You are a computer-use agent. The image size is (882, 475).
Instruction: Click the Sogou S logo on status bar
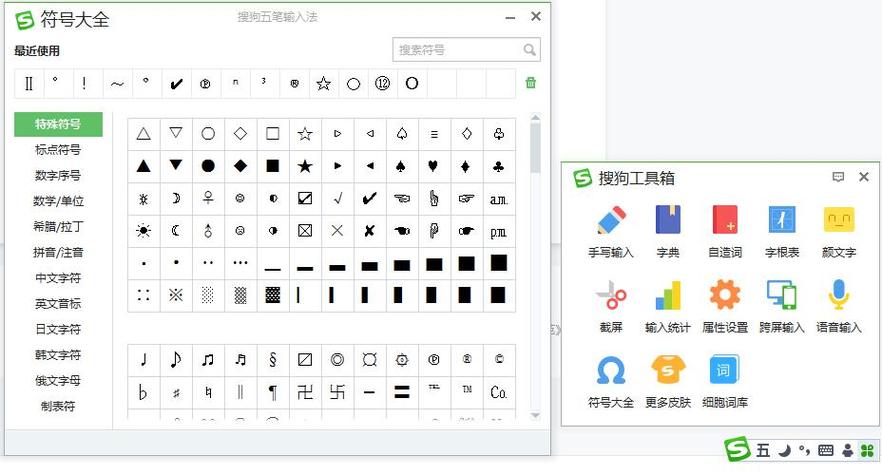(x=737, y=449)
